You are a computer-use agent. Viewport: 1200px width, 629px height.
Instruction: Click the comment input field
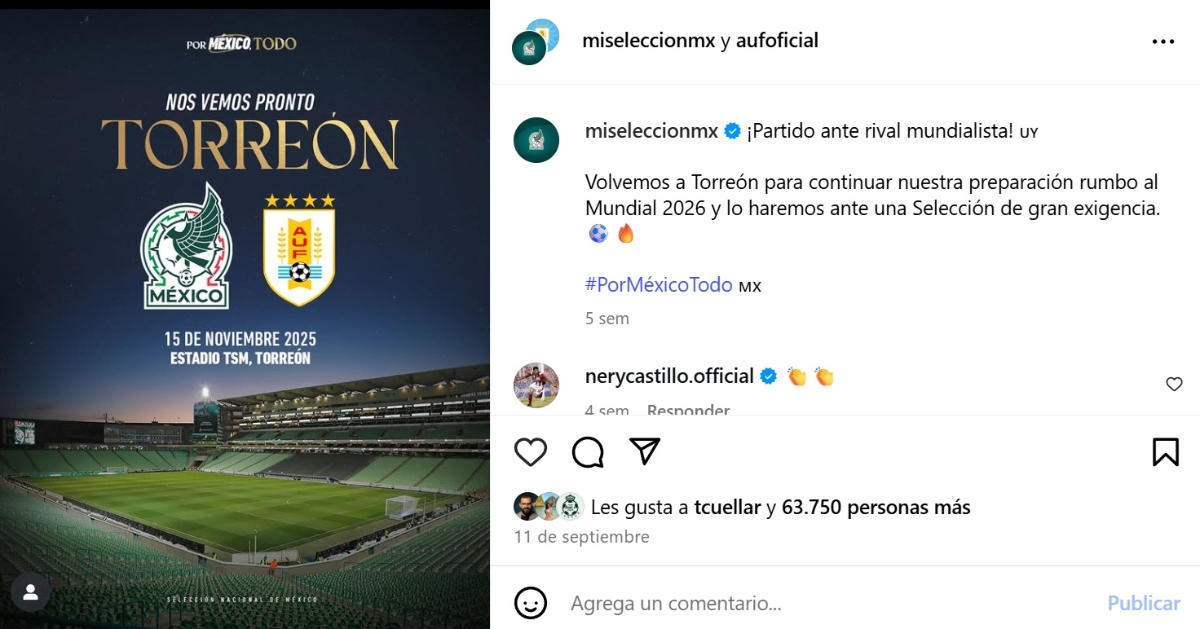820,603
